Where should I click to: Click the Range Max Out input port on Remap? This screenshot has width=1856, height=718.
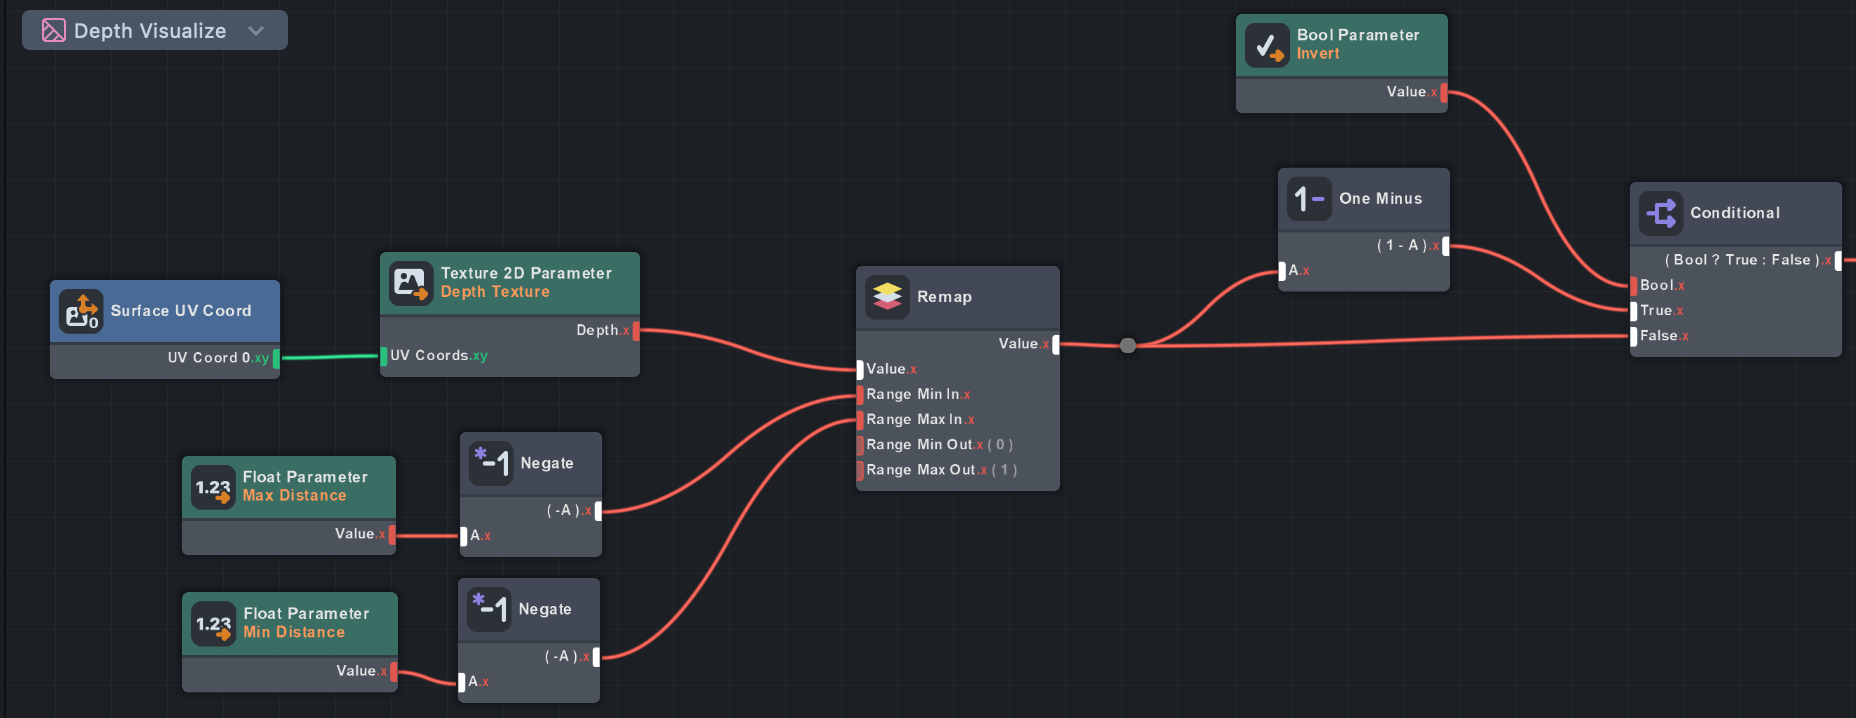click(x=860, y=470)
